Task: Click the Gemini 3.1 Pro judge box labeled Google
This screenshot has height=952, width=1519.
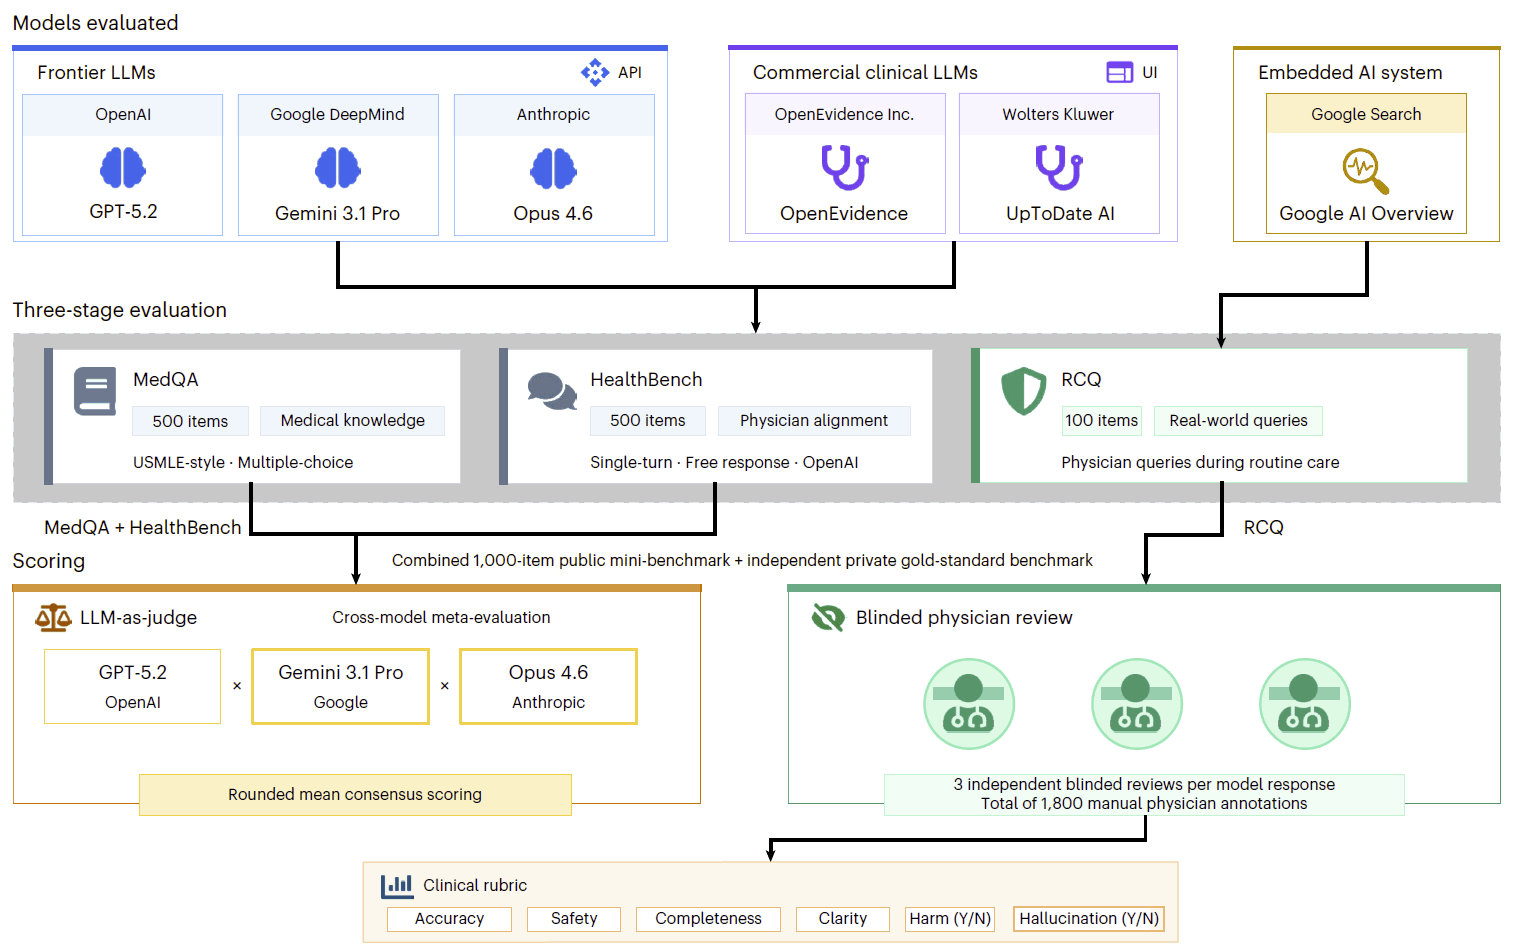Action: point(340,687)
